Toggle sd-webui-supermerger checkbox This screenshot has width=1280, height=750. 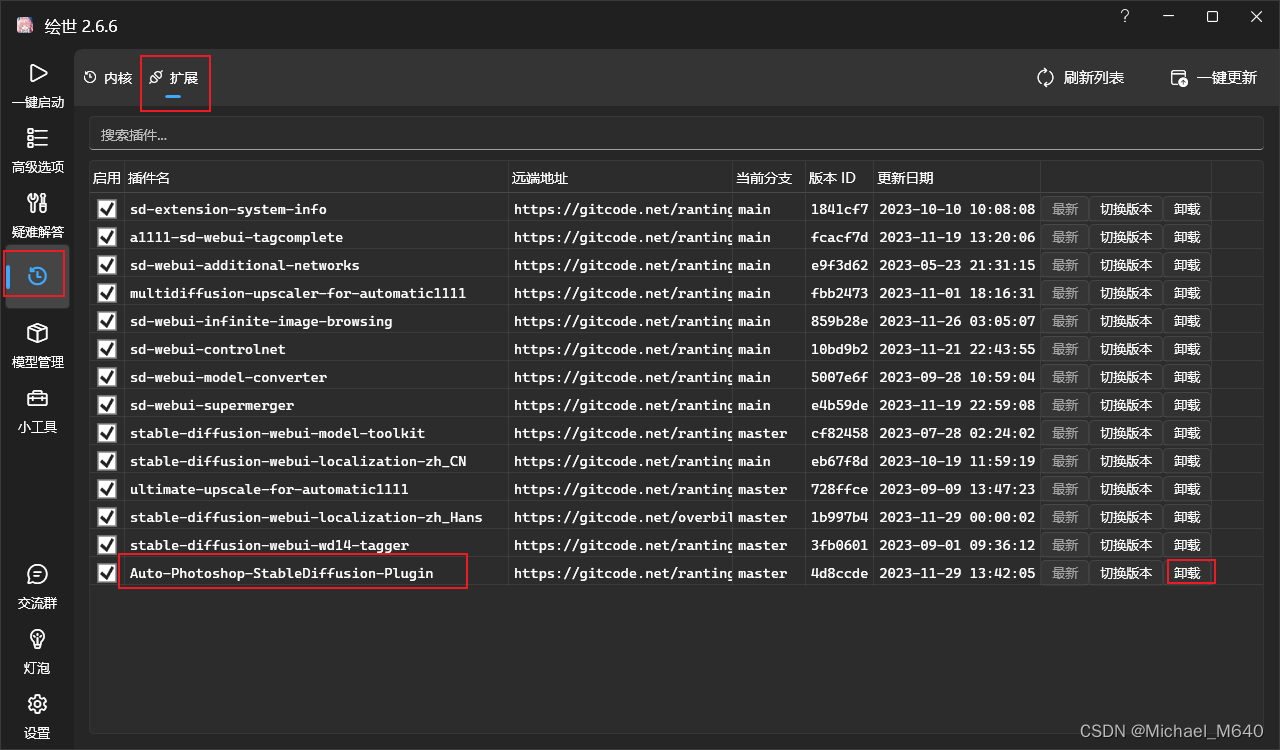tap(107, 405)
